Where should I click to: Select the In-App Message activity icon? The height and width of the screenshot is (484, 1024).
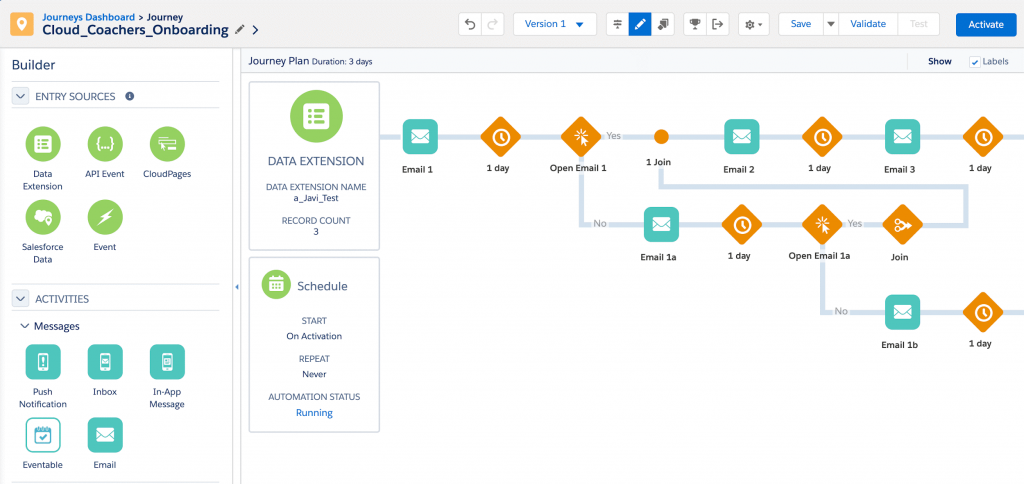(x=167, y=362)
